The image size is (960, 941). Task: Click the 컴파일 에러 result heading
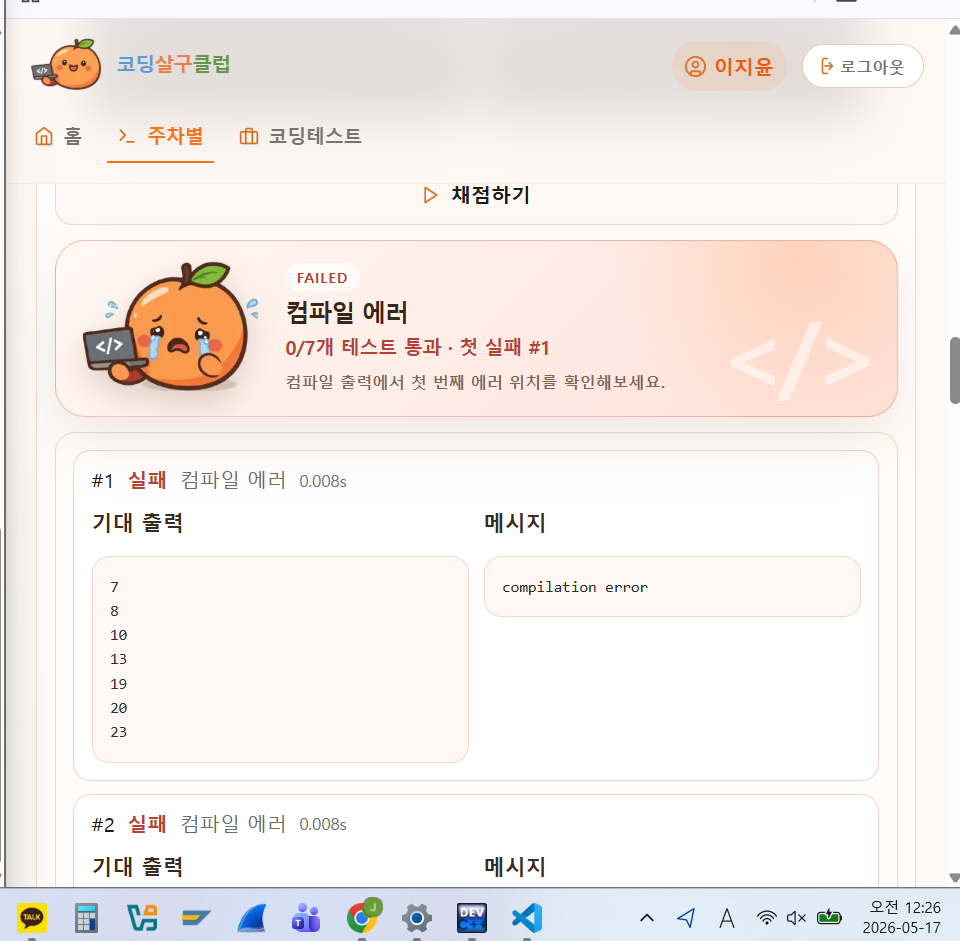(347, 312)
